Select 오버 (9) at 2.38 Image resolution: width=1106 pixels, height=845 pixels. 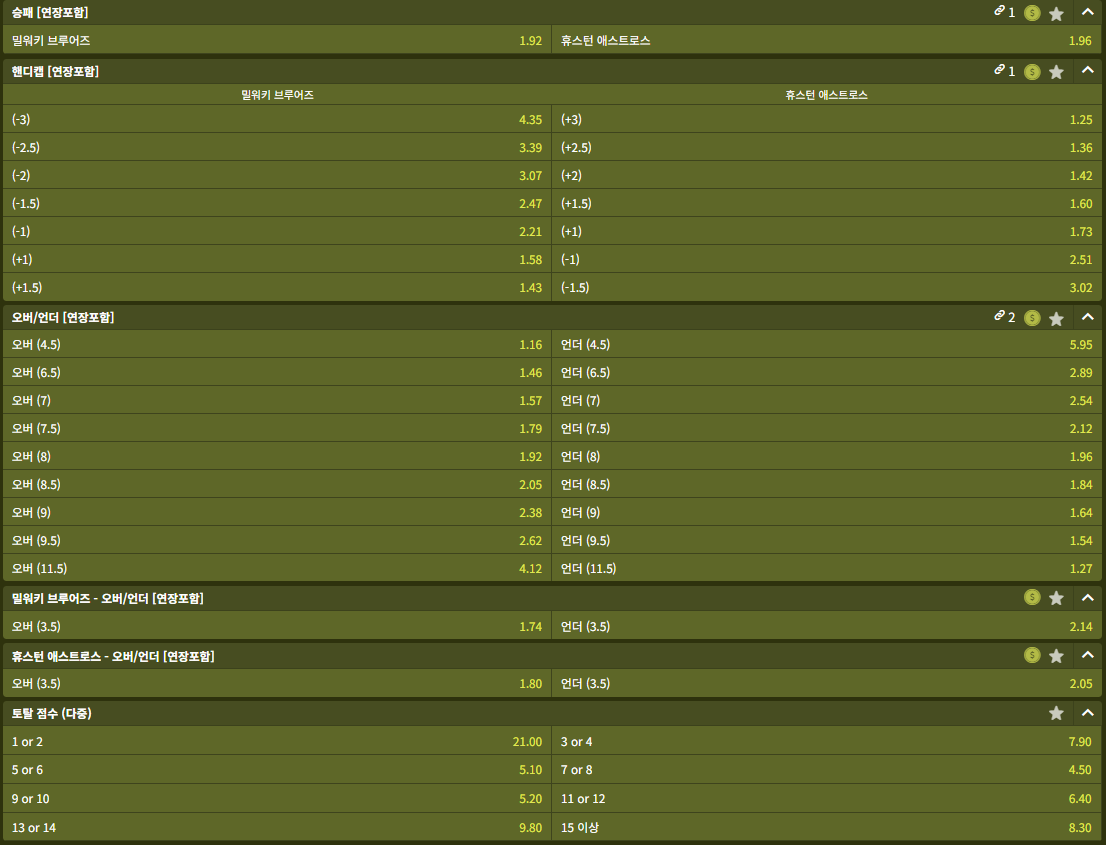tap(277, 512)
